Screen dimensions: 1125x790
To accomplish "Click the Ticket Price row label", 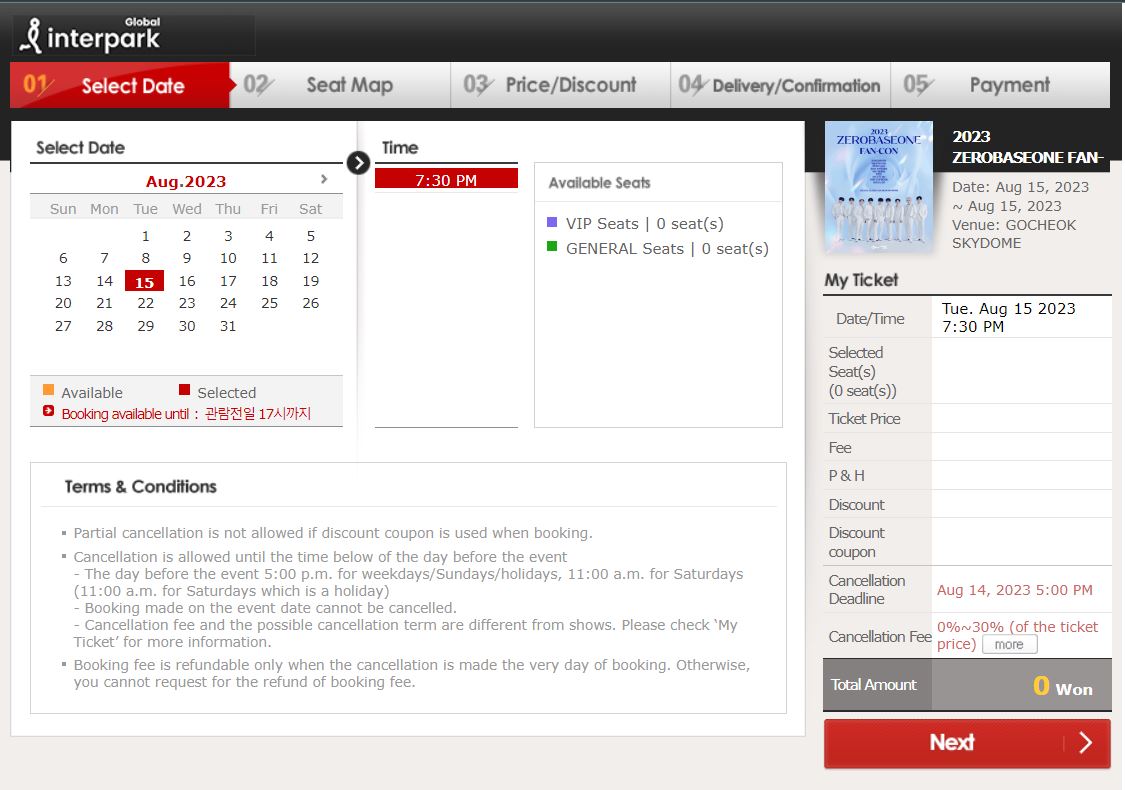I will point(865,418).
